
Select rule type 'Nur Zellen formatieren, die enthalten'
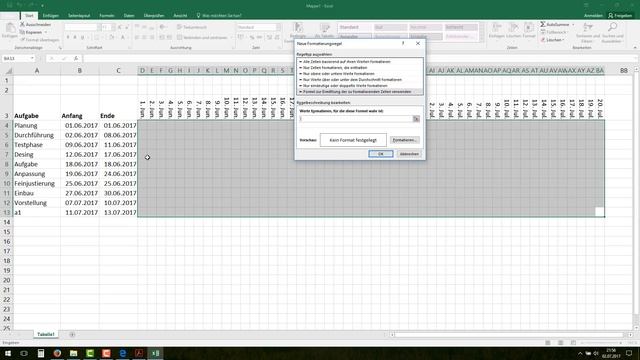coord(360,68)
